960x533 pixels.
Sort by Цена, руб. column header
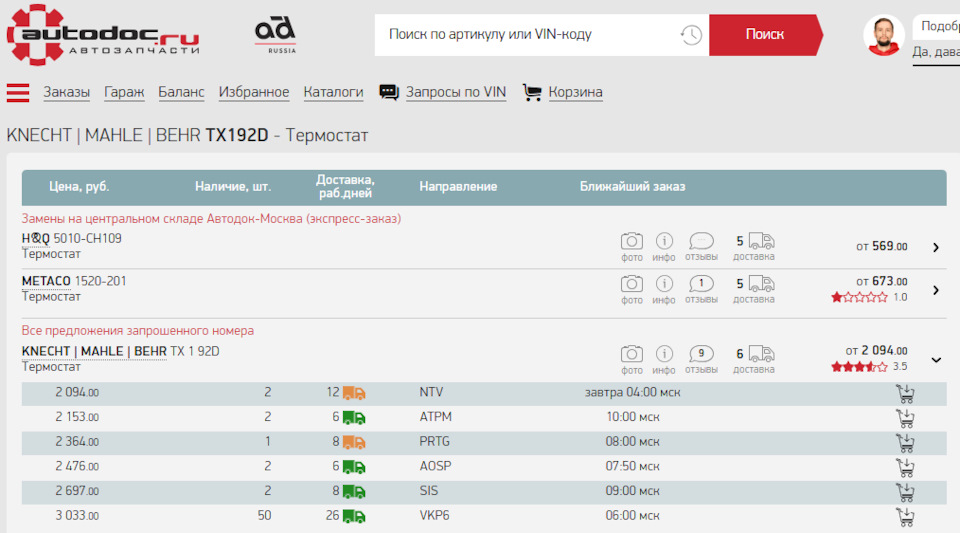coord(79,187)
